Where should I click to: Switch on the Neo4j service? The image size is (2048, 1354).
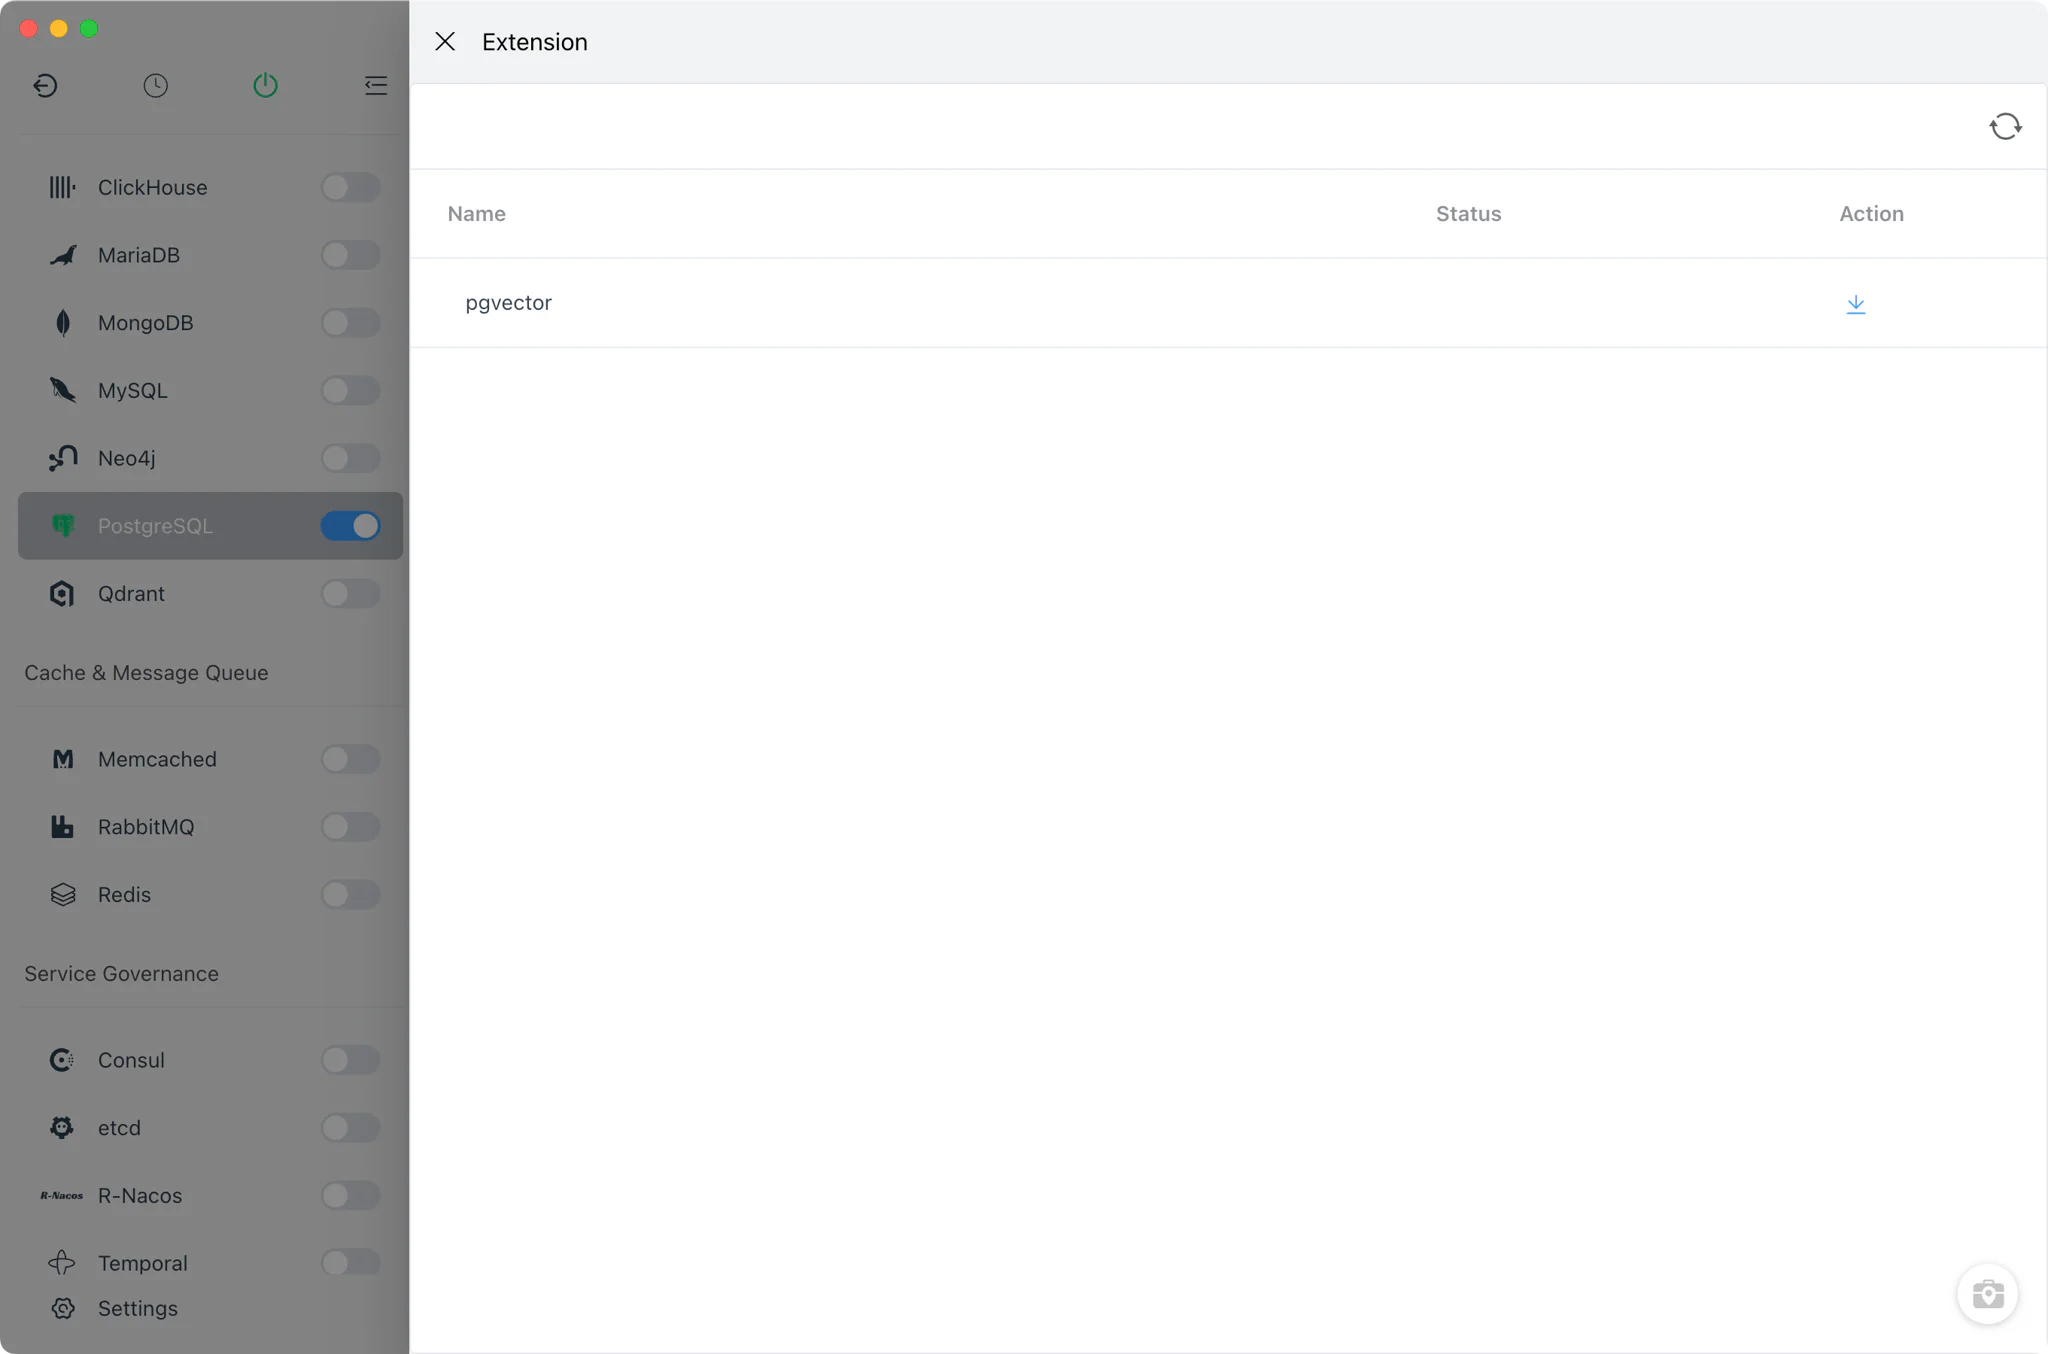tap(350, 458)
